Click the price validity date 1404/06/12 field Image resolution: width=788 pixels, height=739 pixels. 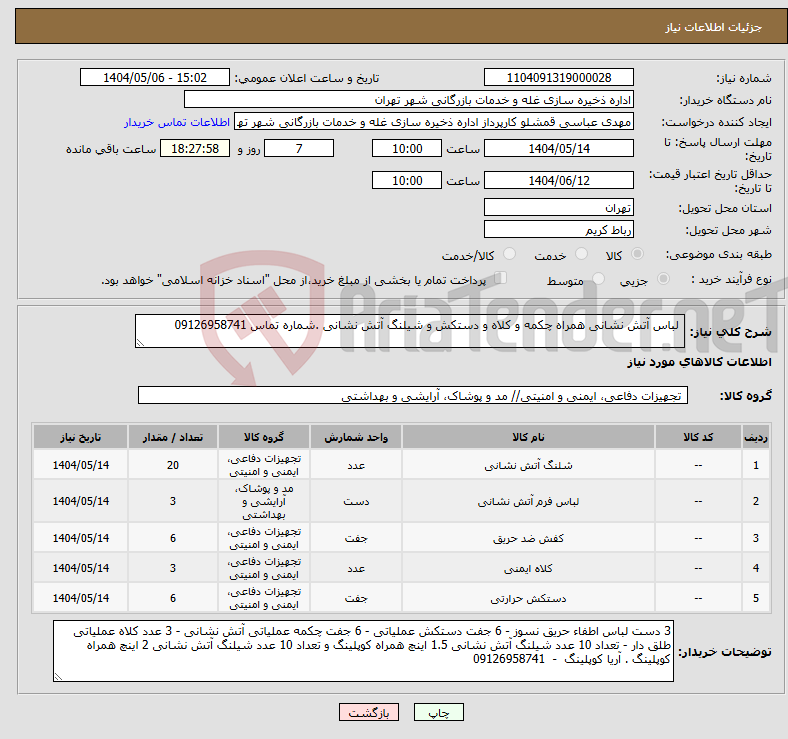tap(559, 180)
